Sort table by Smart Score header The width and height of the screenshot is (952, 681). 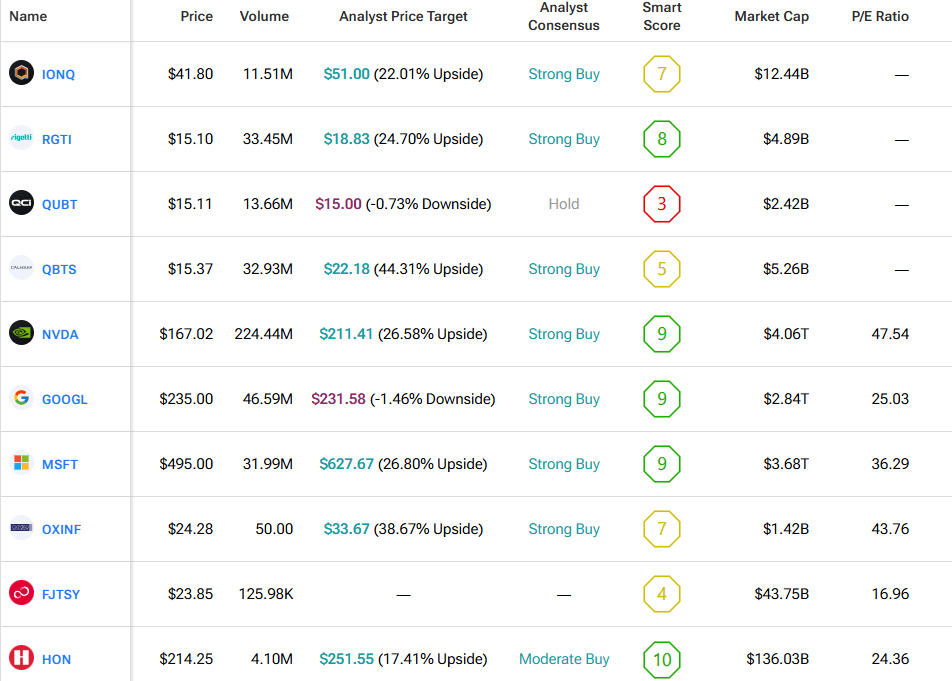click(662, 16)
